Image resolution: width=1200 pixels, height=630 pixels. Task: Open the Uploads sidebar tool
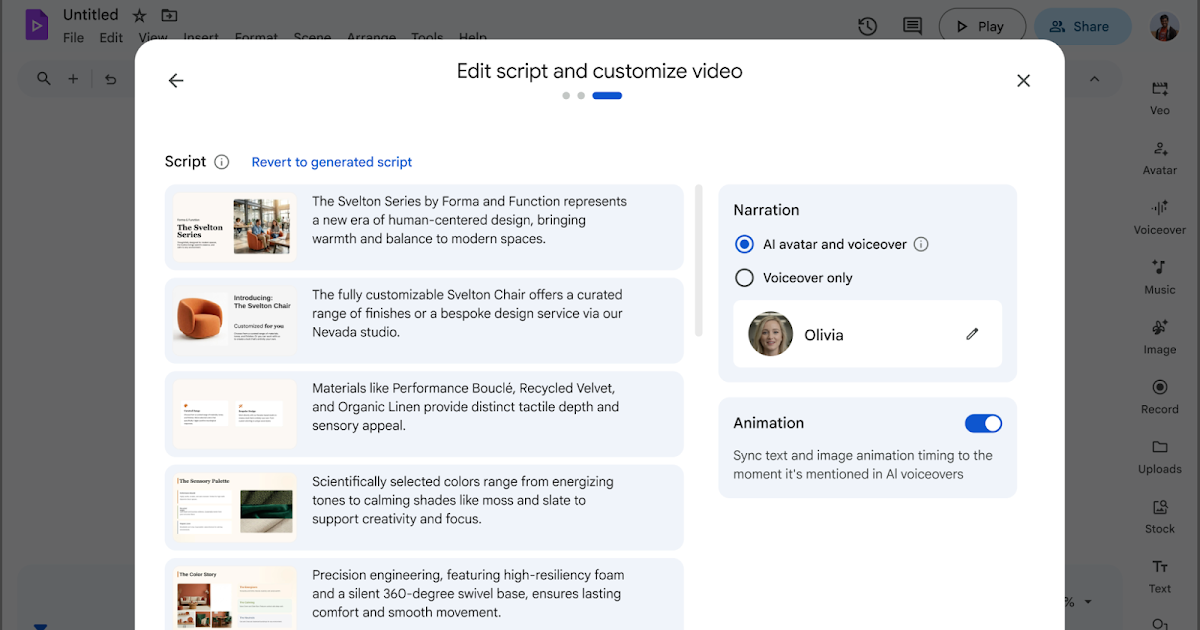[1160, 457]
